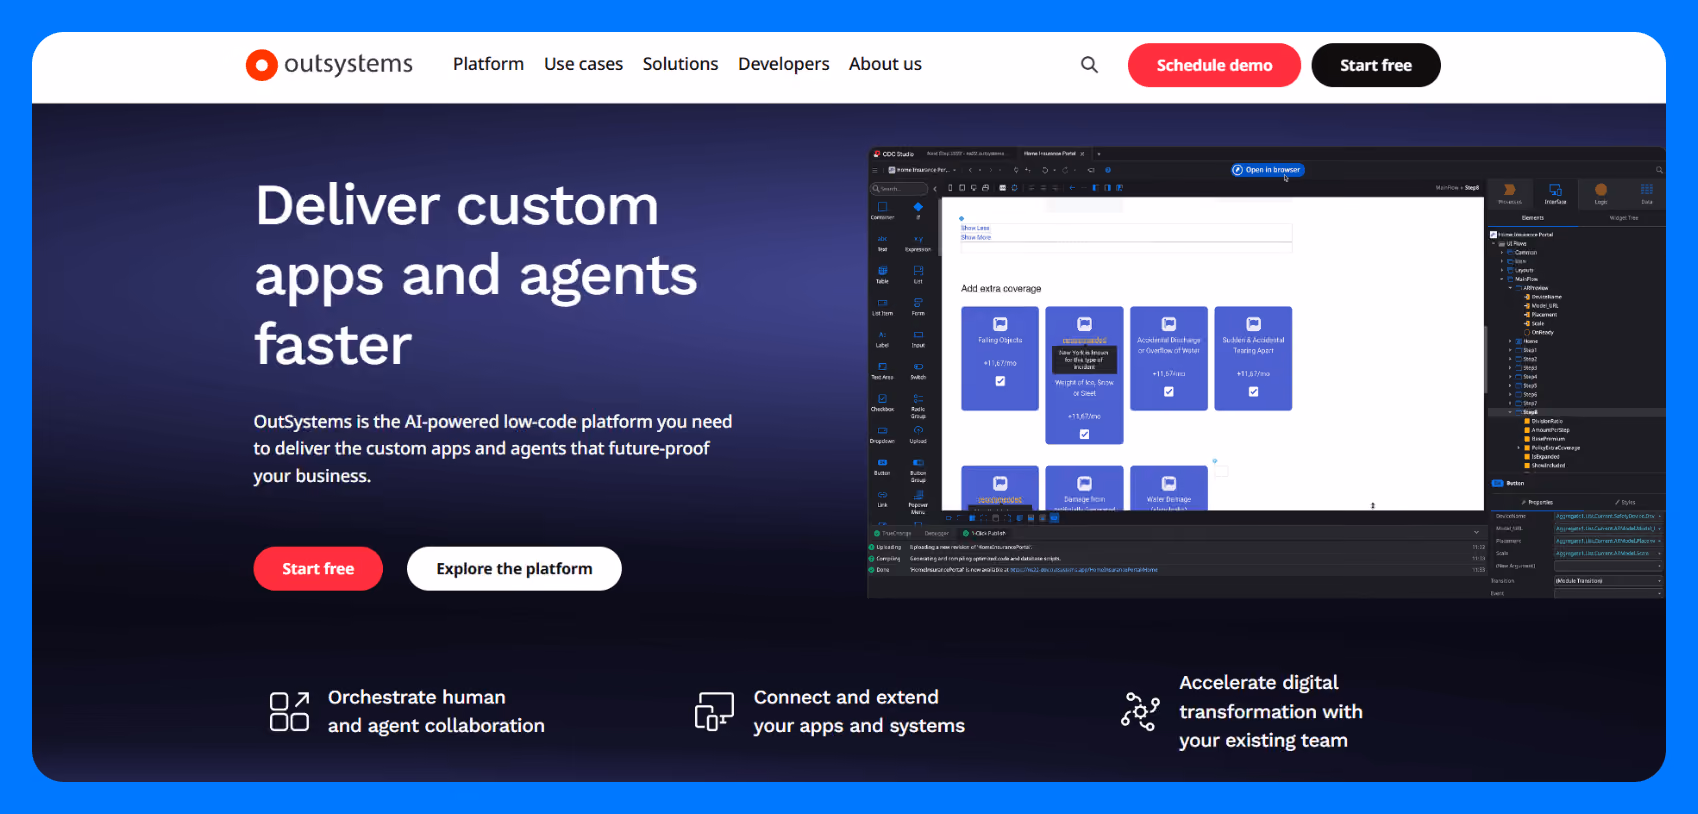Select the Button Group widget icon

click(918, 463)
